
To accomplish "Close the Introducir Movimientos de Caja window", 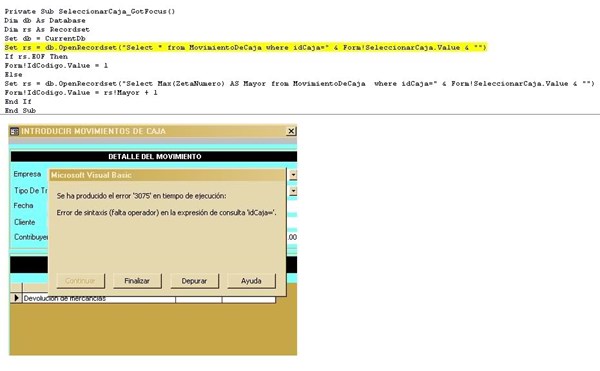I will [x=291, y=131].
